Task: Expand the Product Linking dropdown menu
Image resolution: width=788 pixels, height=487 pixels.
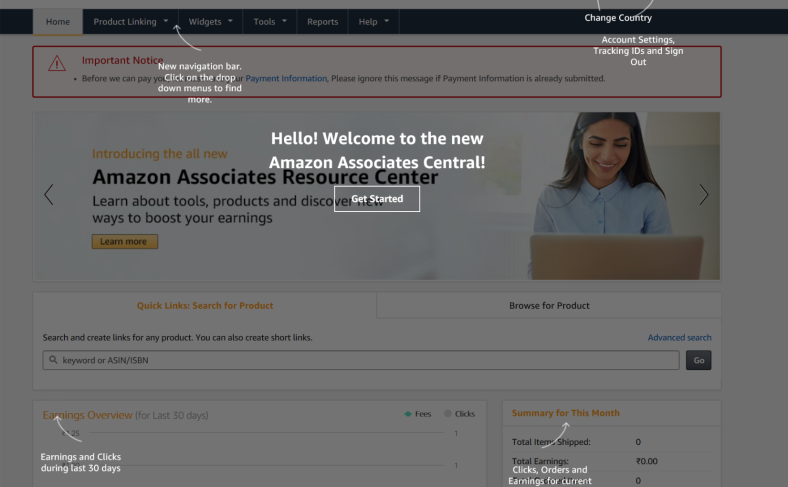Action: (x=131, y=21)
